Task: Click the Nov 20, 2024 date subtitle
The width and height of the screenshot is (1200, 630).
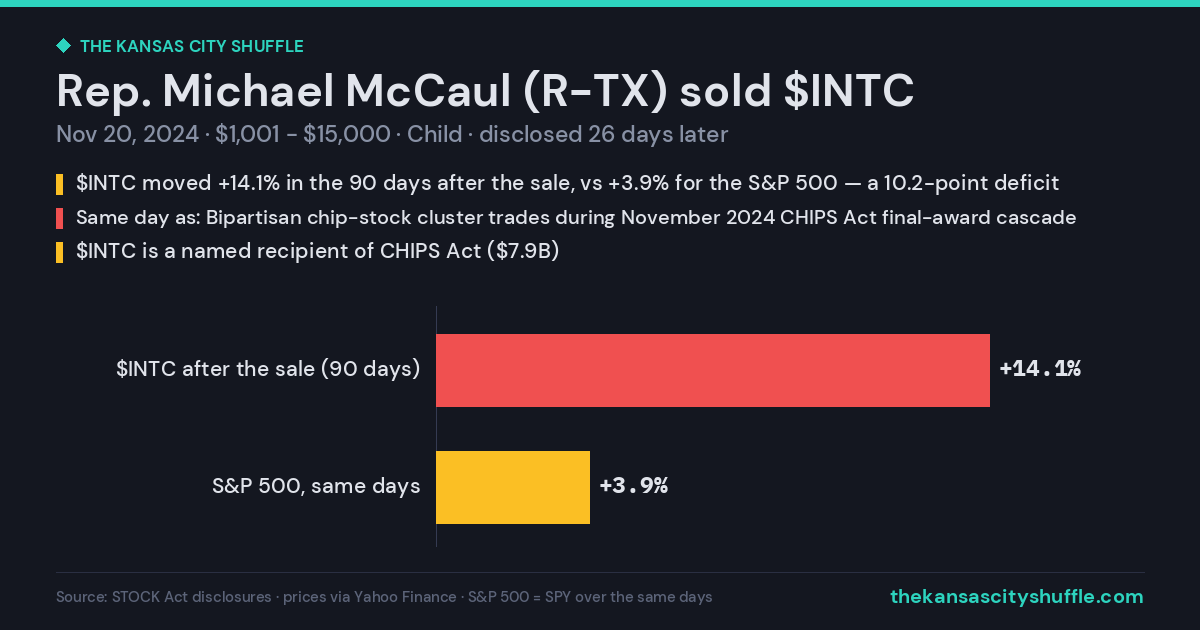Action: click(392, 134)
